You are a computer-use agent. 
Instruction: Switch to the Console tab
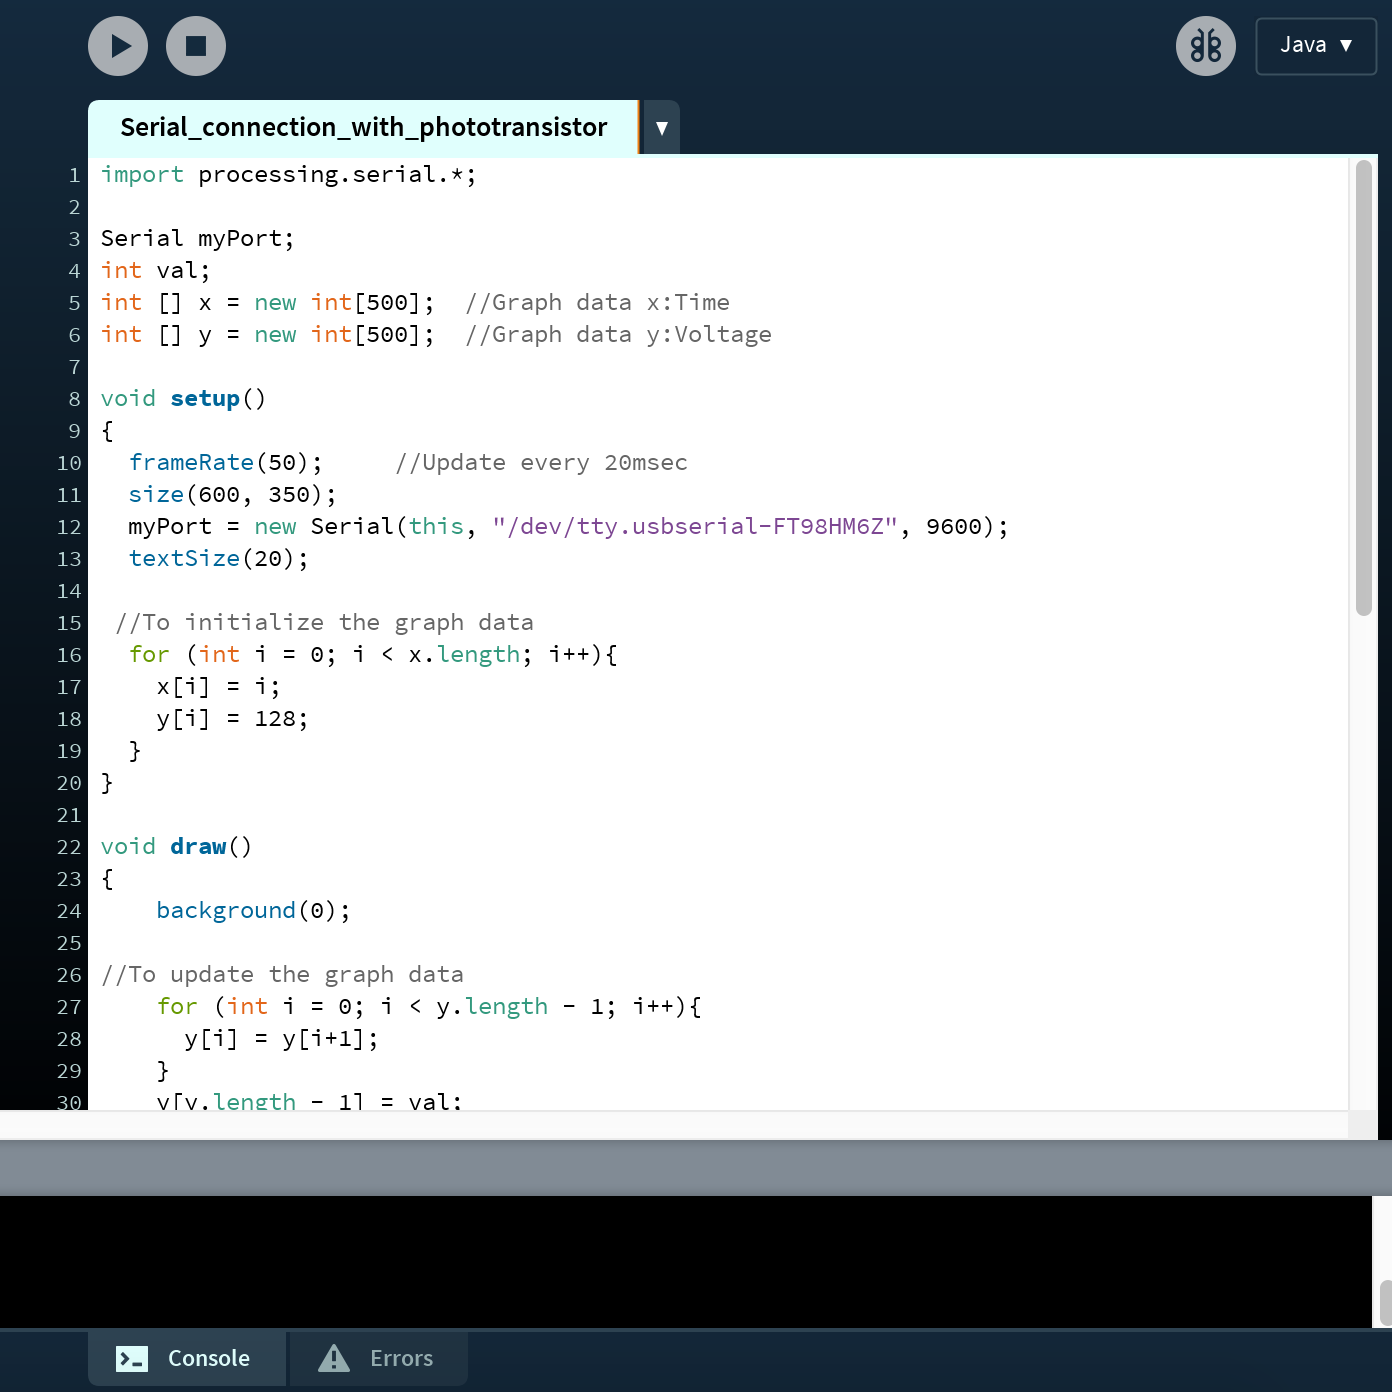pos(187,1358)
